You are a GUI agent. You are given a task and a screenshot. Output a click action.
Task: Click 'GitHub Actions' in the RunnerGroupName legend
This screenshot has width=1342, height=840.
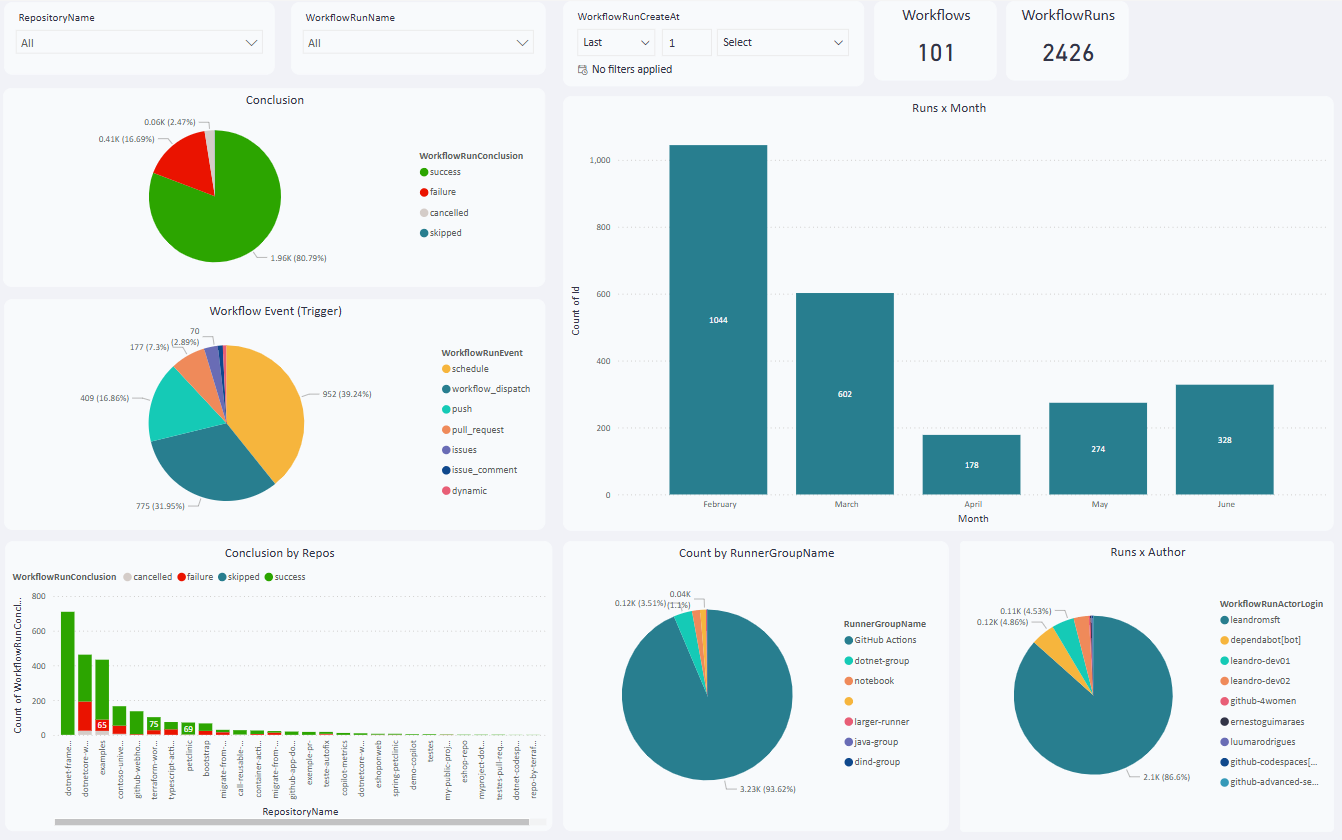880,640
